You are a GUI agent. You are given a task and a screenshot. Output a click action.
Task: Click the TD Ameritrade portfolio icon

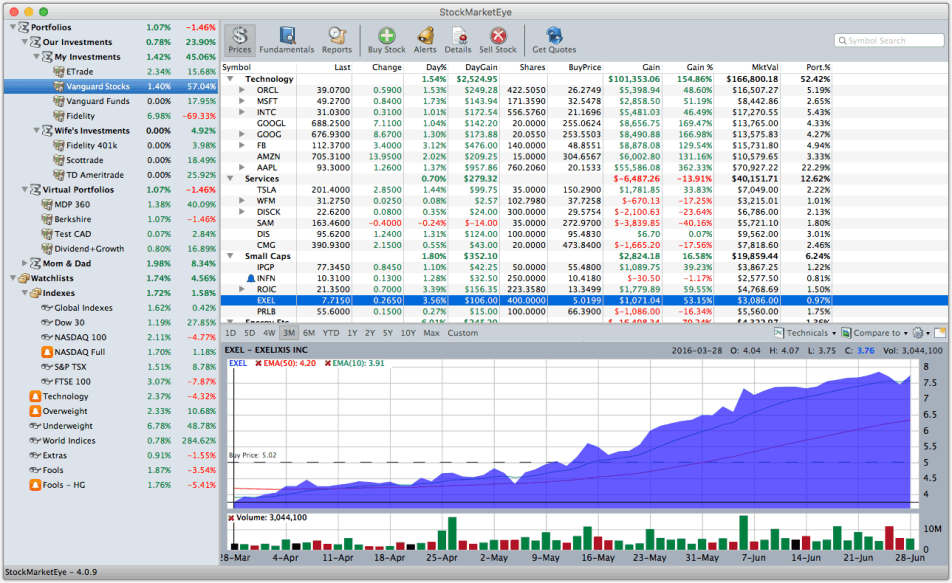click(59, 175)
